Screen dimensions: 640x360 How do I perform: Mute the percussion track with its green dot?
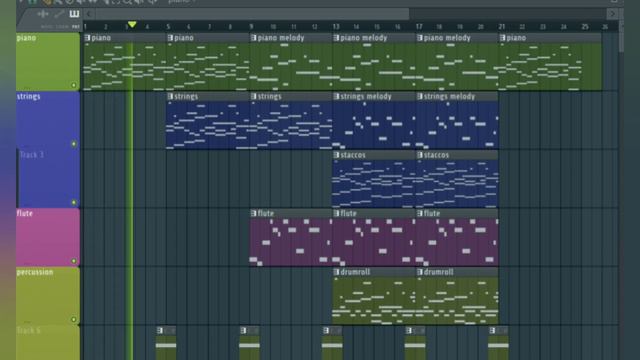(x=74, y=320)
